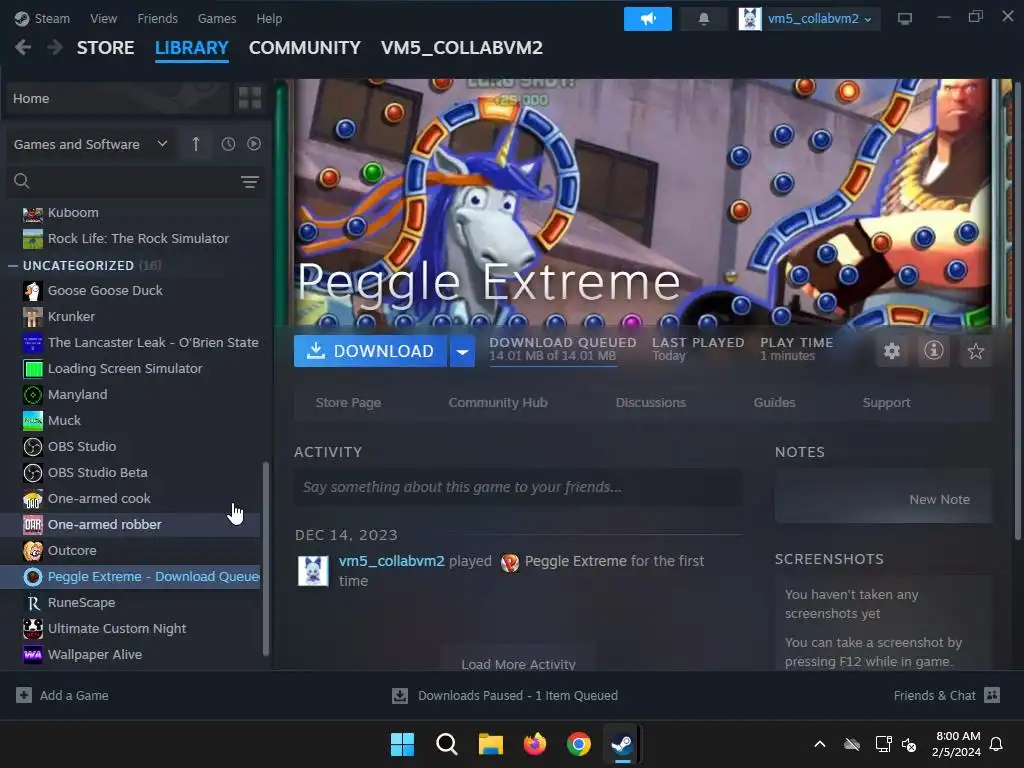
Task: Go to the STORE tab
Action: click(x=106, y=48)
